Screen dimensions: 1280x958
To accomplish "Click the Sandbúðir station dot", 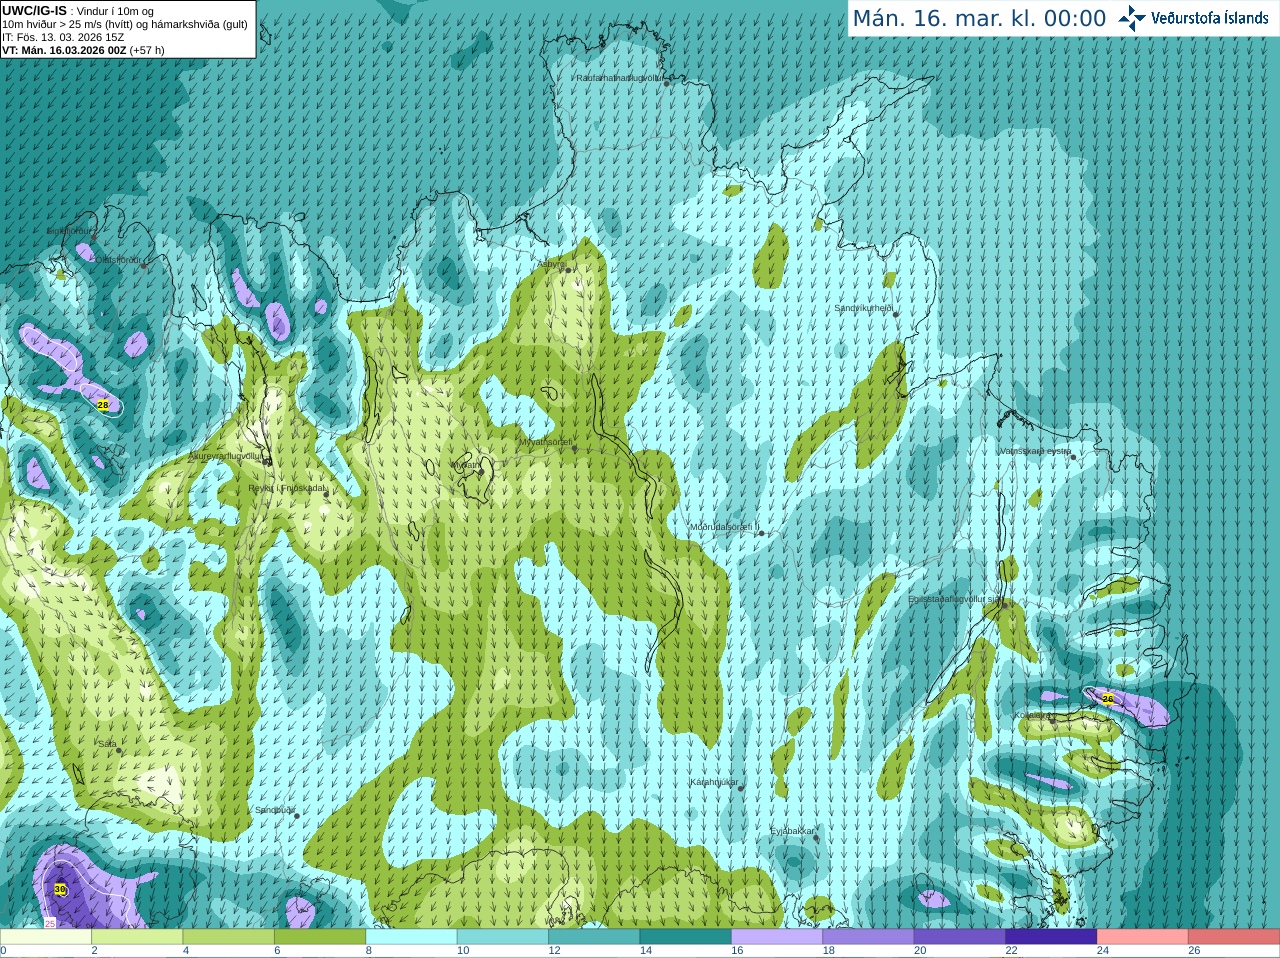I will (x=296, y=816).
